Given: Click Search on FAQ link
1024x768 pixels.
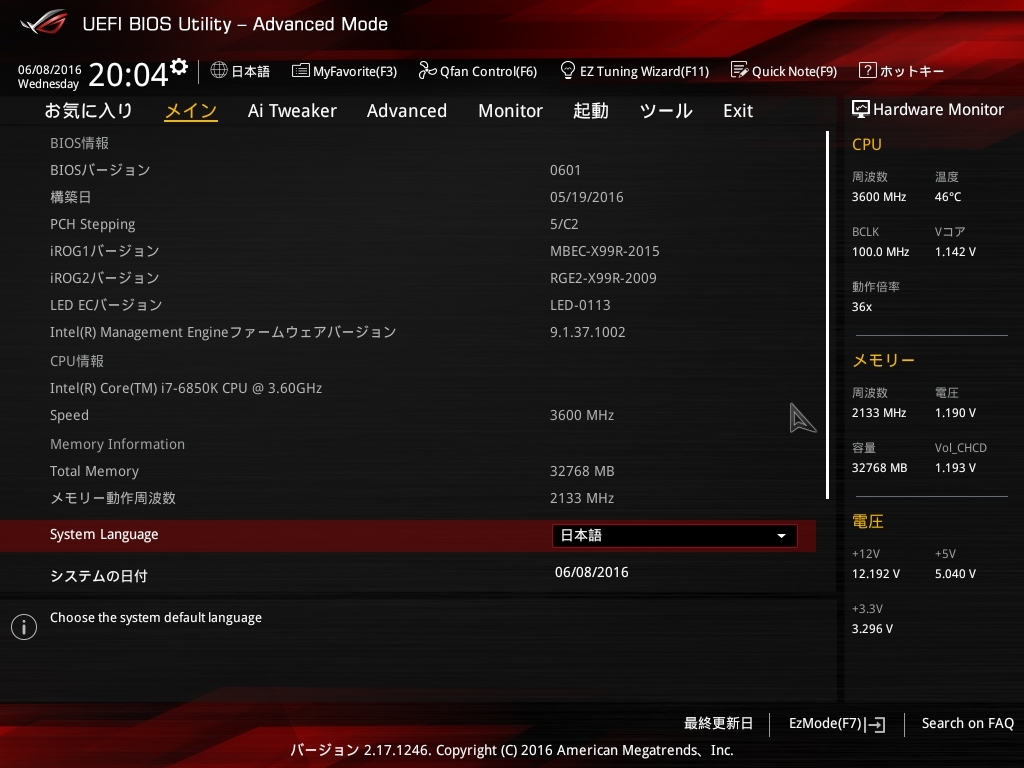Looking at the screenshot, I should [967, 724].
